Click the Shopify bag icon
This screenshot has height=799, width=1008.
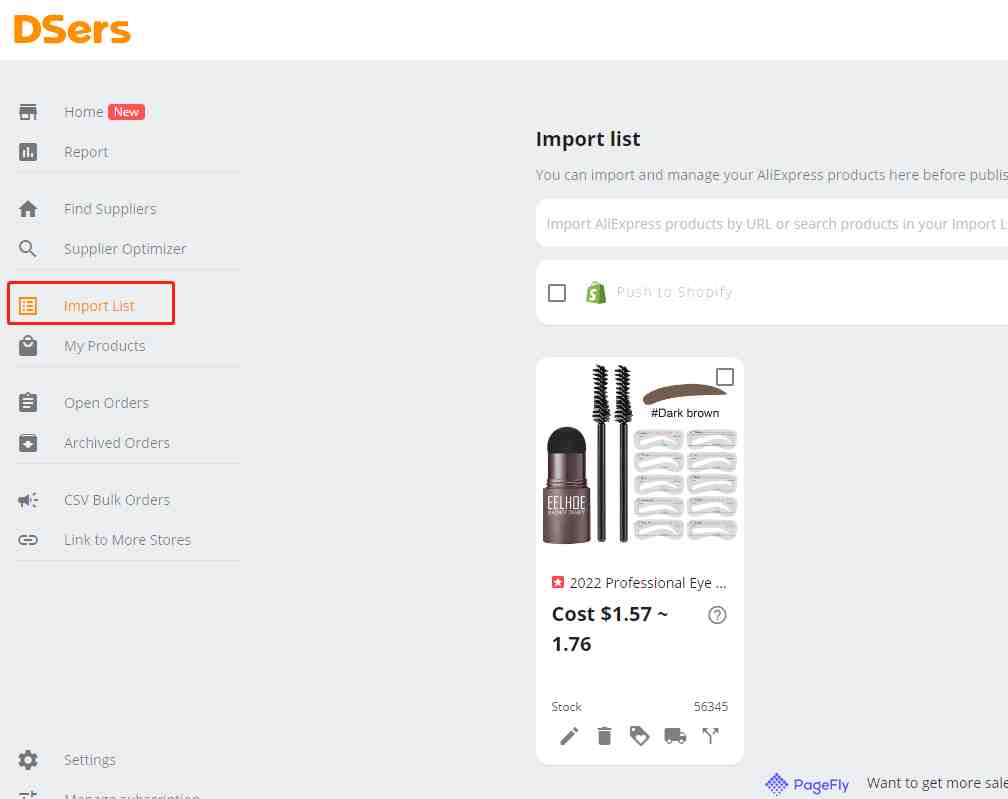pos(596,293)
